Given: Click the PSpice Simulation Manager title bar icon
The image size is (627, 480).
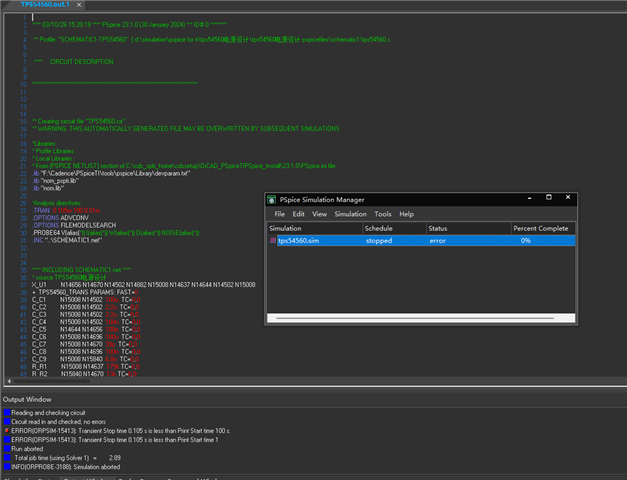Looking at the screenshot, I should [x=272, y=199].
